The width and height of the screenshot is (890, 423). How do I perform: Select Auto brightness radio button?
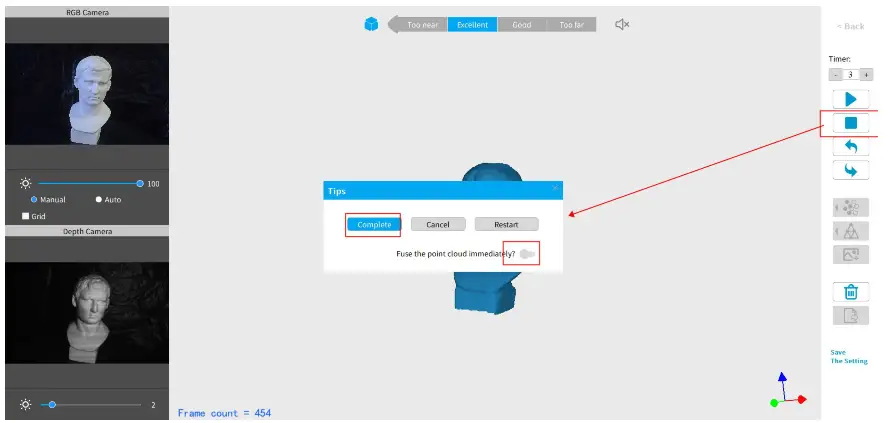99,200
